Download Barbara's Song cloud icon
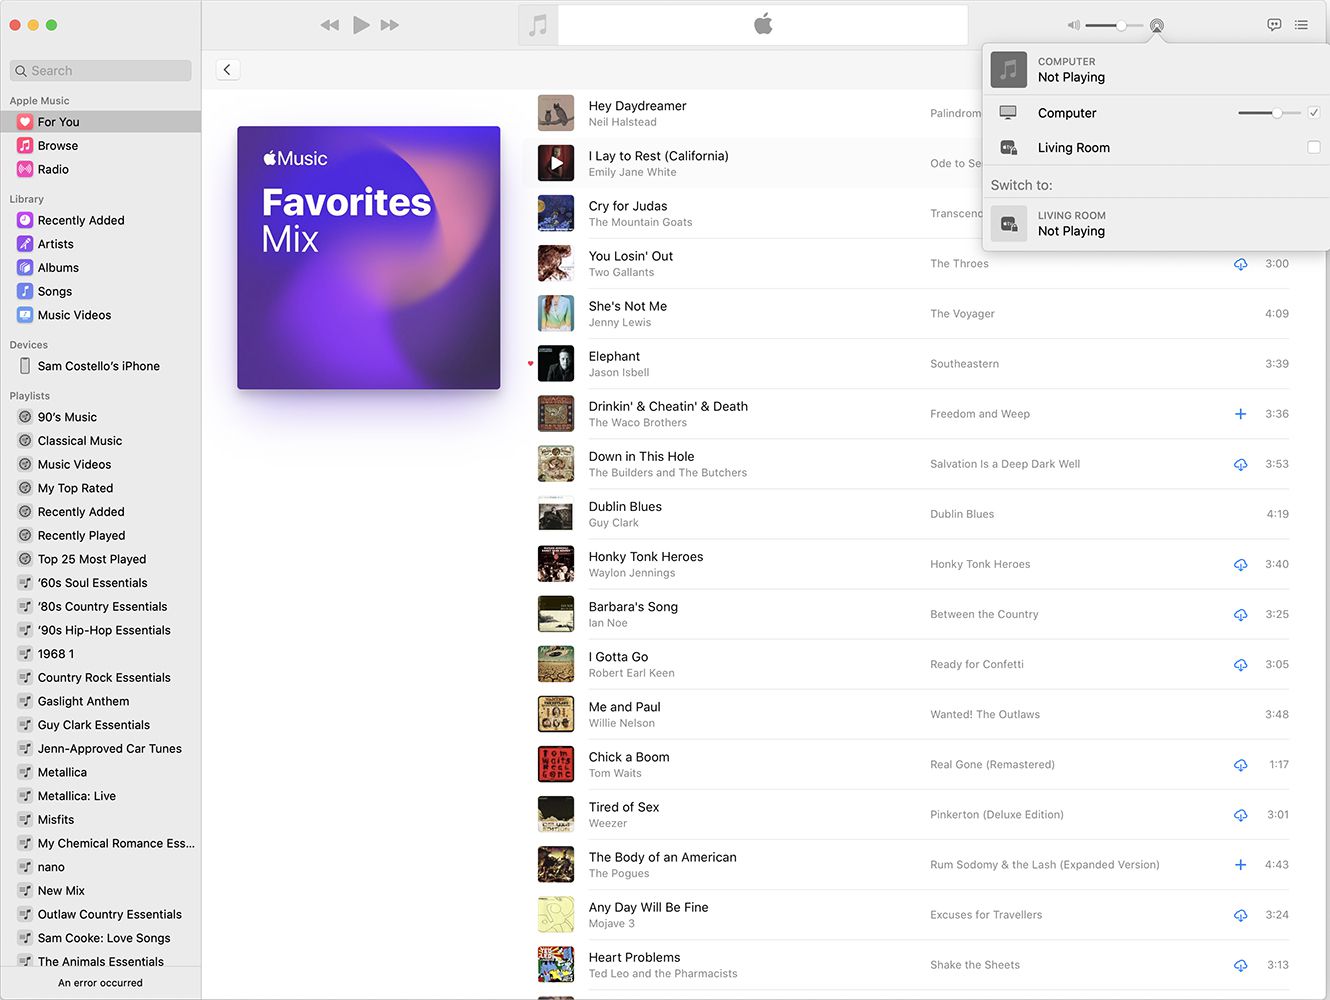Viewport: 1330px width, 1000px height. point(1240,614)
